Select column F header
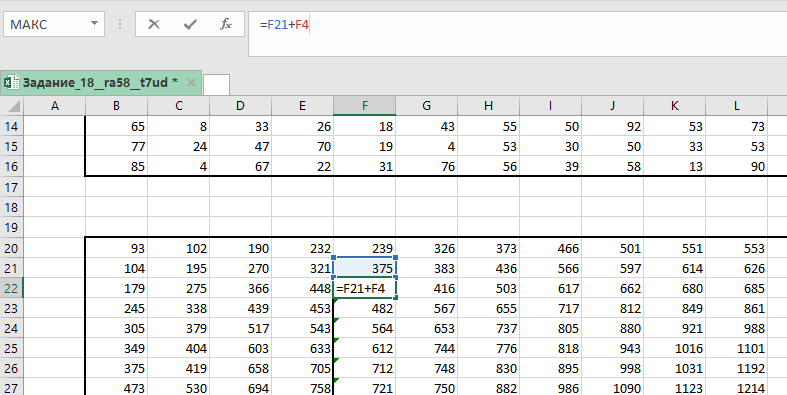Screen dimensions: 787x395 [364, 106]
